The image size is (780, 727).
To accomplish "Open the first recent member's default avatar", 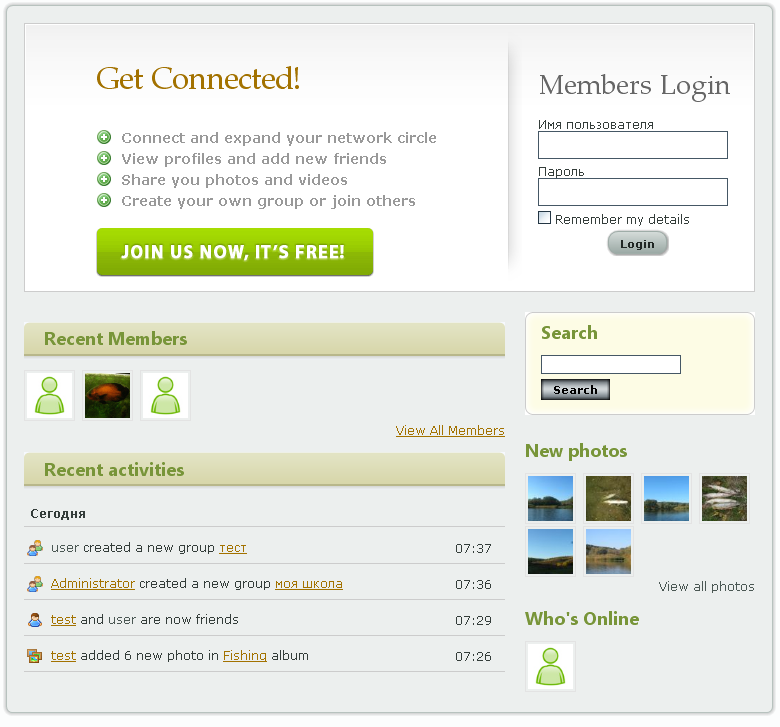I will (x=49, y=396).
